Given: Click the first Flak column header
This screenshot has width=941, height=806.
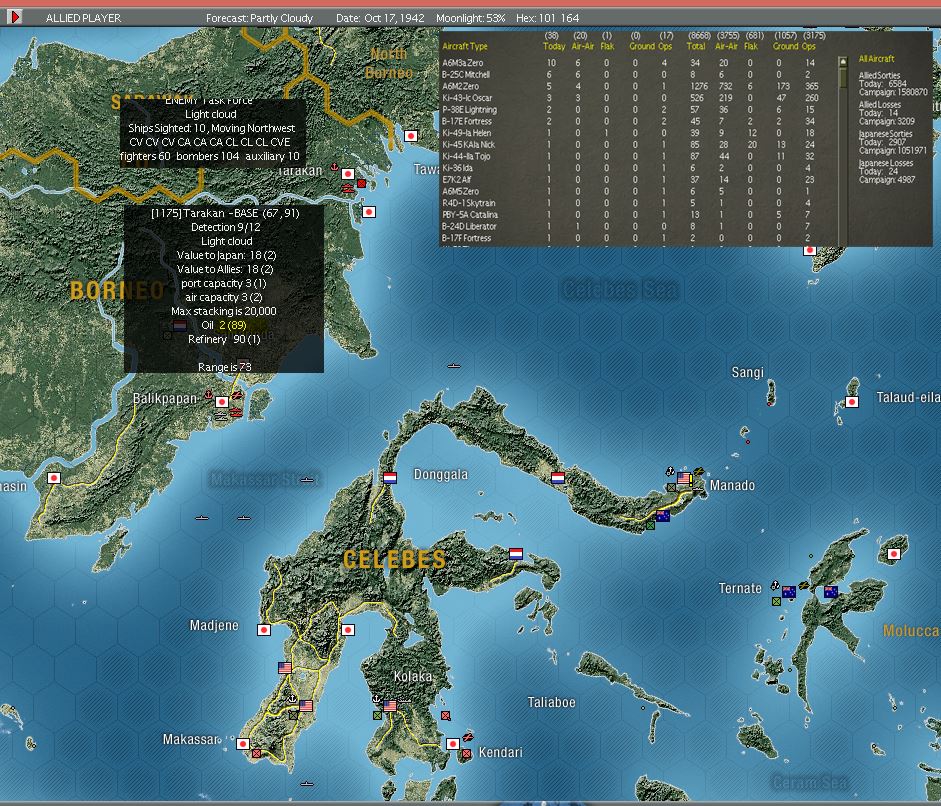Looking at the screenshot, I should pyautogui.click(x=607, y=46).
